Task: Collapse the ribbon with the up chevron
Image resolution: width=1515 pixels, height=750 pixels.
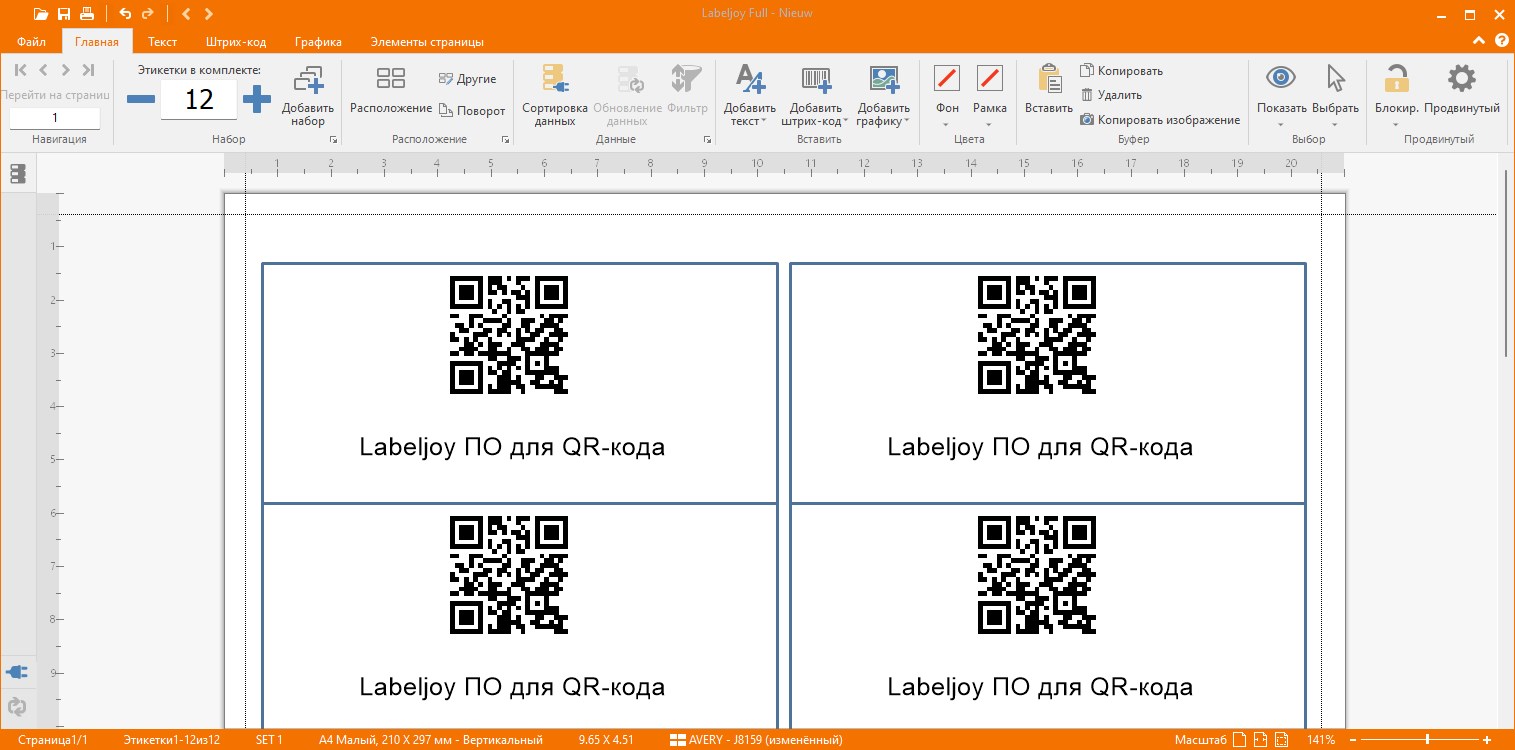Action: point(1479,41)
